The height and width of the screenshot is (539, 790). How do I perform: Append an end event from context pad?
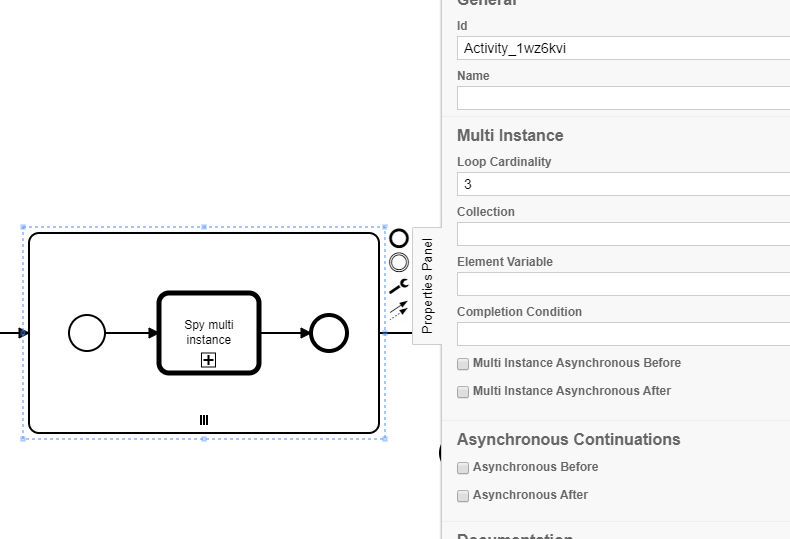coord(399,238)
